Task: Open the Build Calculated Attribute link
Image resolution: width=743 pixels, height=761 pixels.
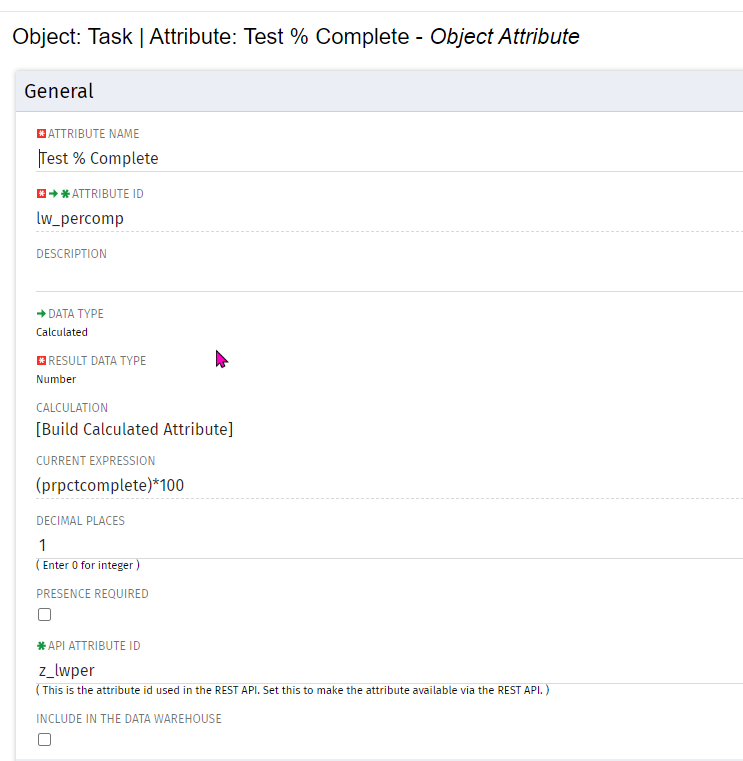Action: point(135,430)
